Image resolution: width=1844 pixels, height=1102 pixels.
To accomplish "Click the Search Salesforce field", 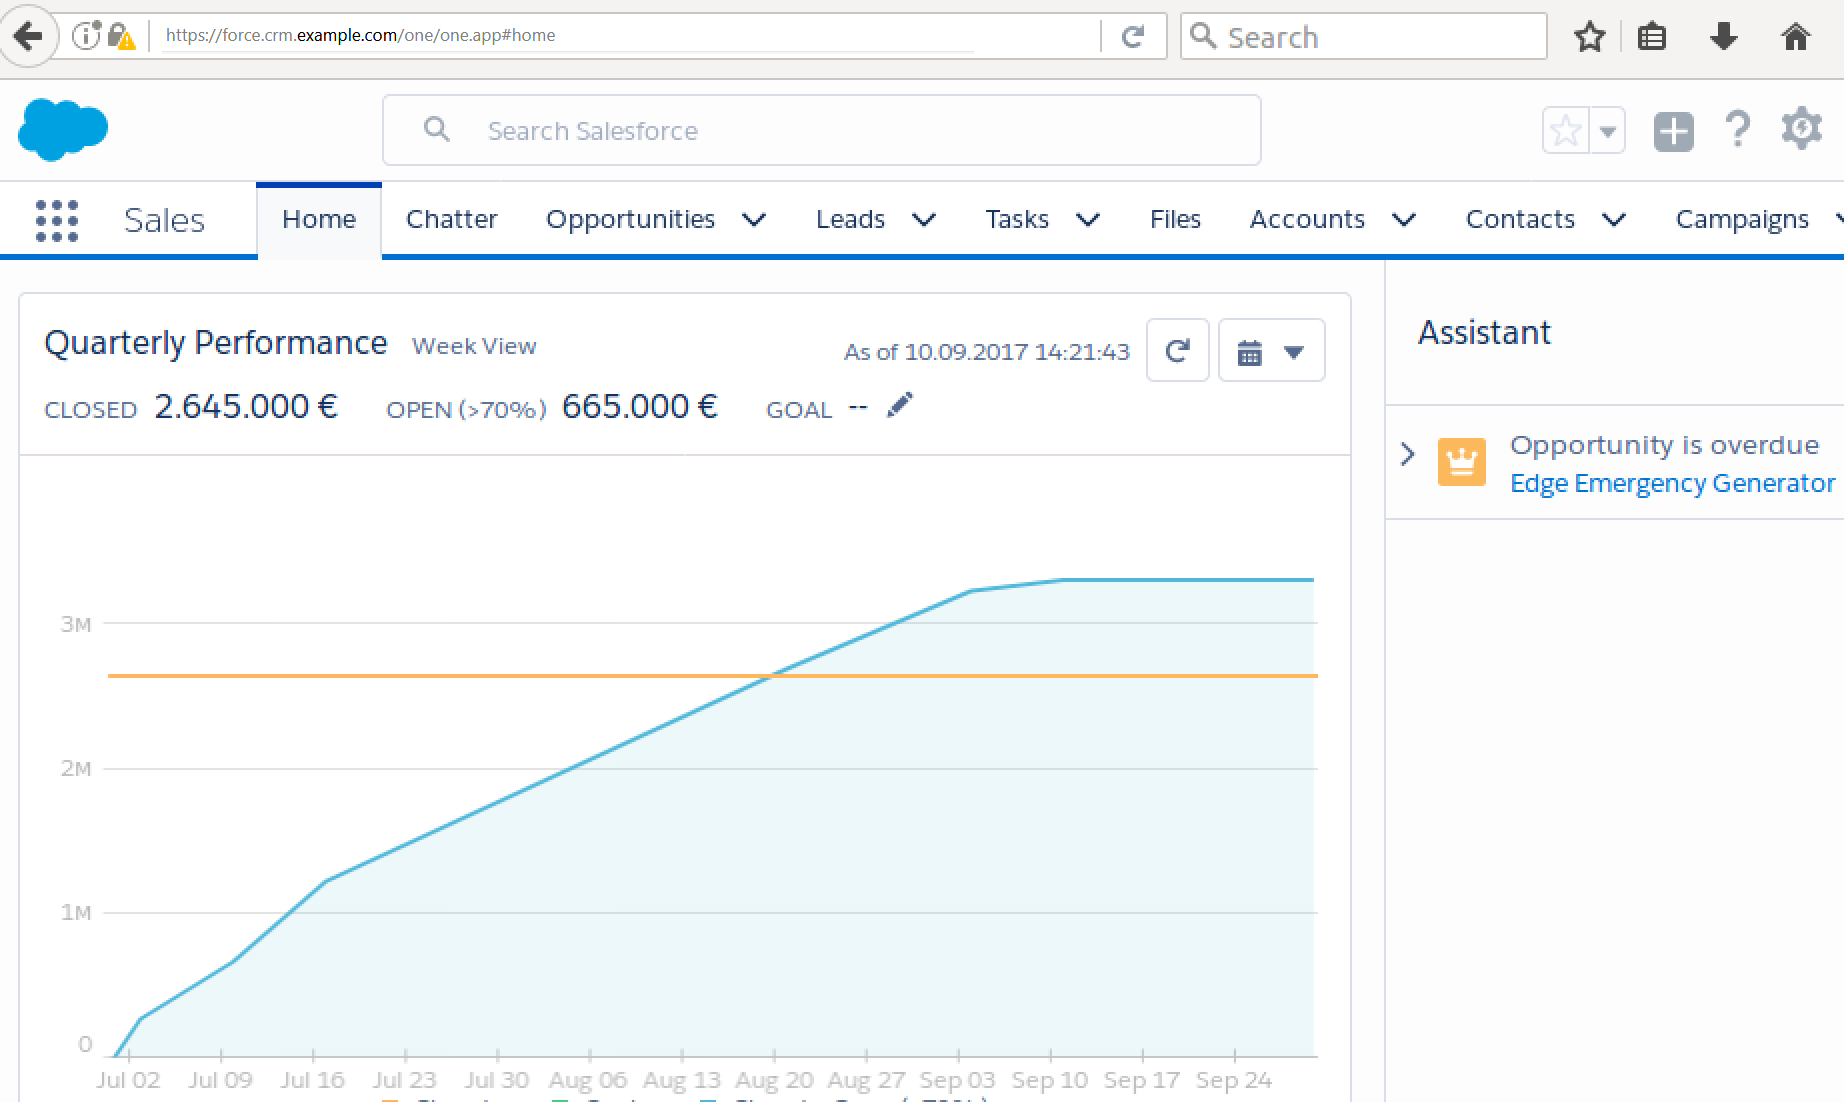I will click(822, 130).
